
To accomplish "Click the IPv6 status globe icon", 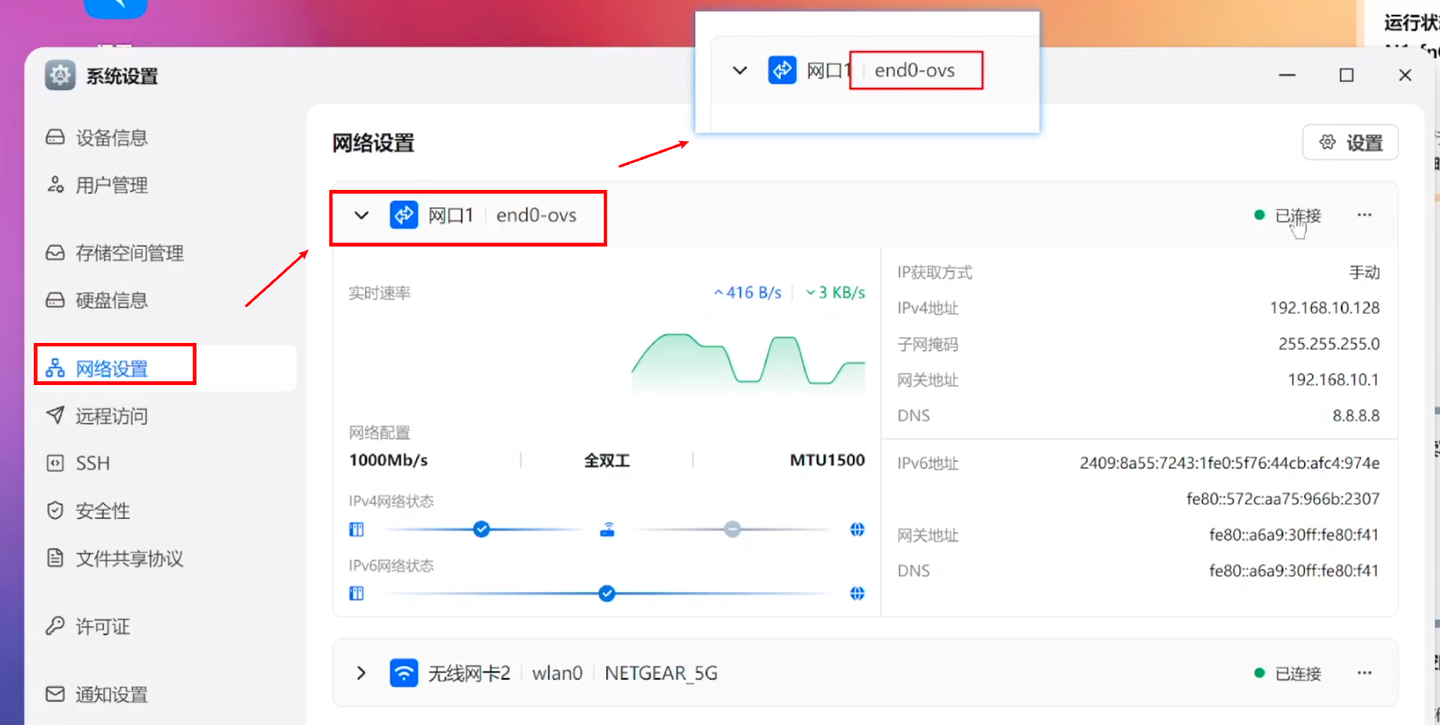I will 857,594.
